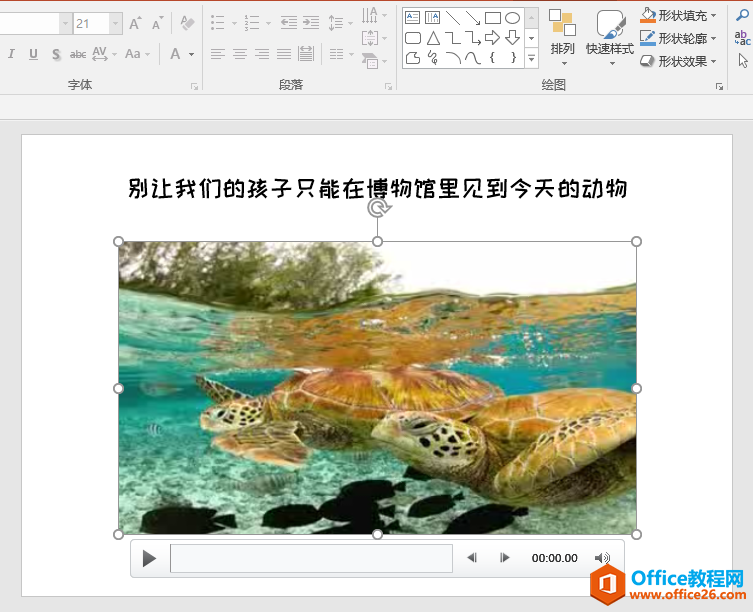The image size is (753, 612).
Task: Align text to the right
Action: point(262,54)
